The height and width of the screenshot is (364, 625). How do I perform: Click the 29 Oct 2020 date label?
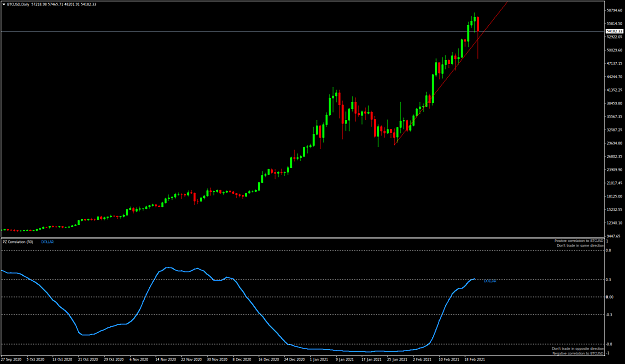[114, 360]
